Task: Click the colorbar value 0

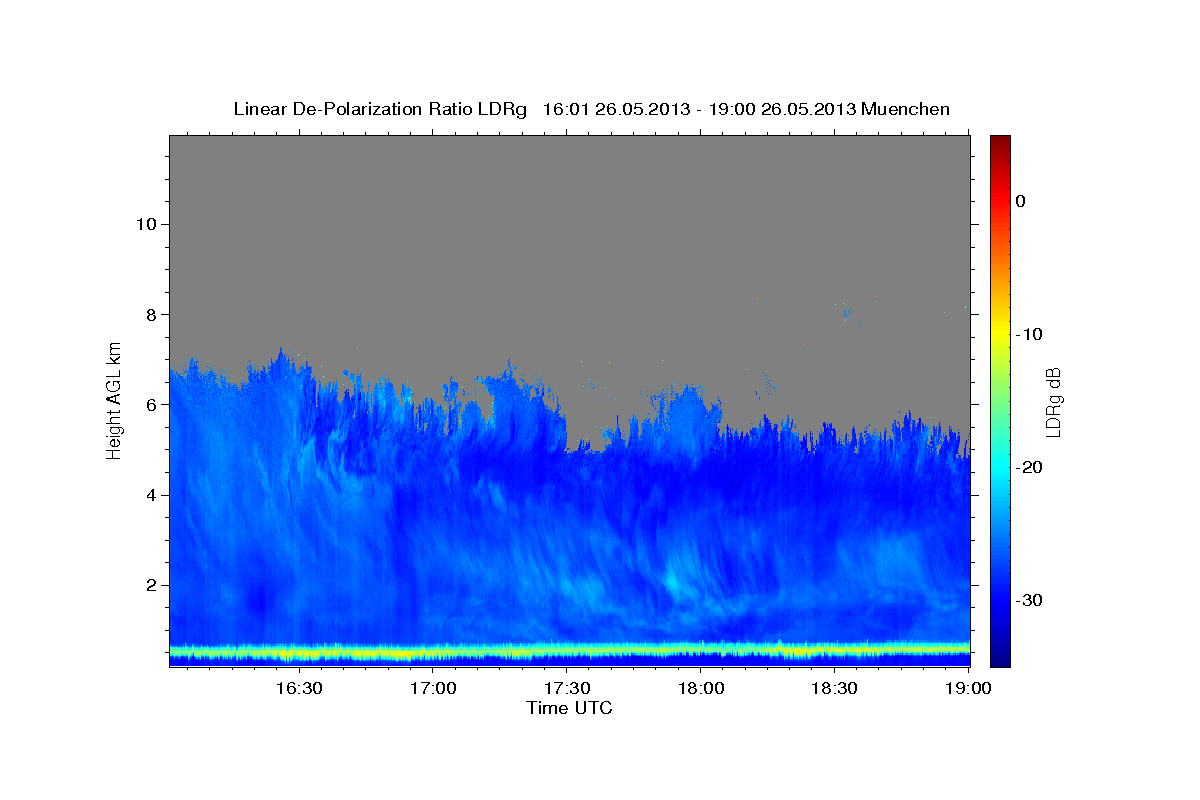Action: click(1020, 201)
